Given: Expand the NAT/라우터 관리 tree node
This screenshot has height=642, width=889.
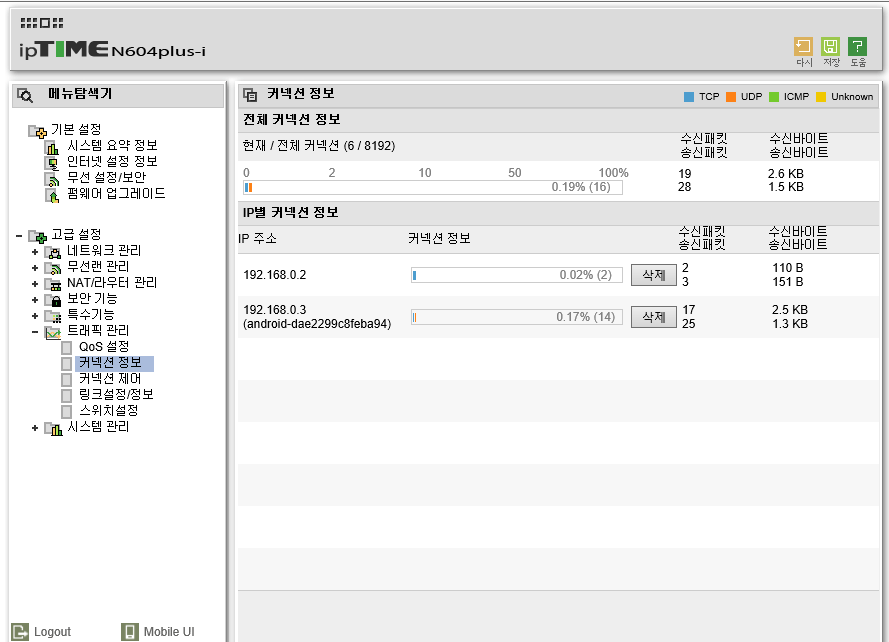Looking at the screenshot, I should click(x=35, y=283).
